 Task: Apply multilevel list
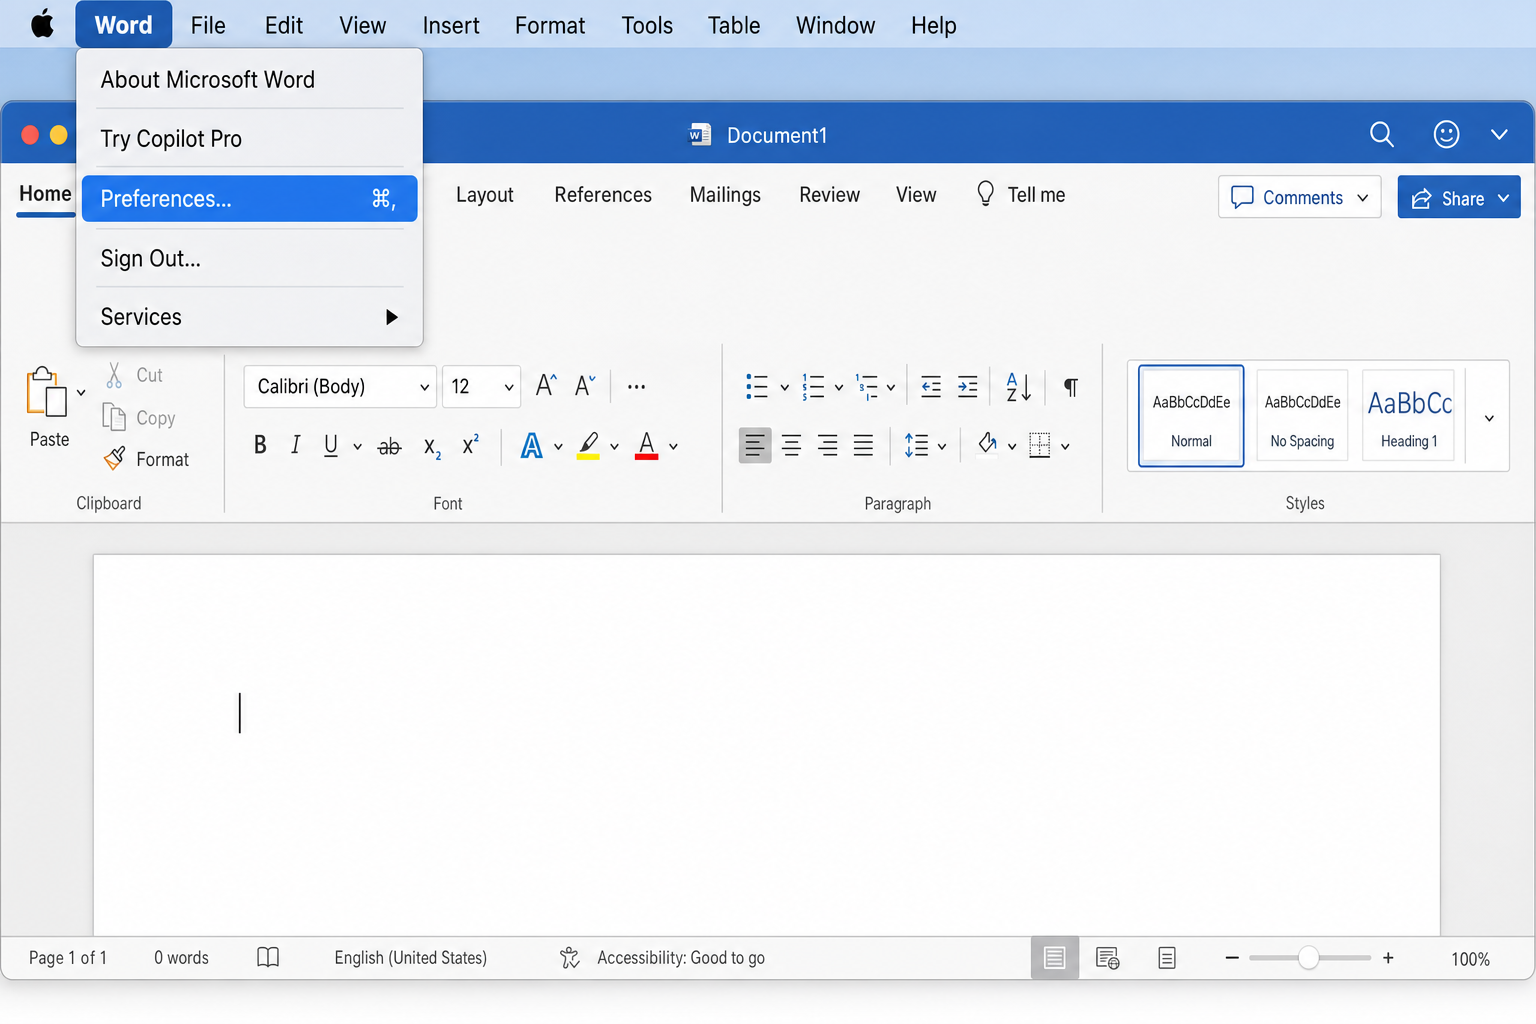[x=866, y=386]
